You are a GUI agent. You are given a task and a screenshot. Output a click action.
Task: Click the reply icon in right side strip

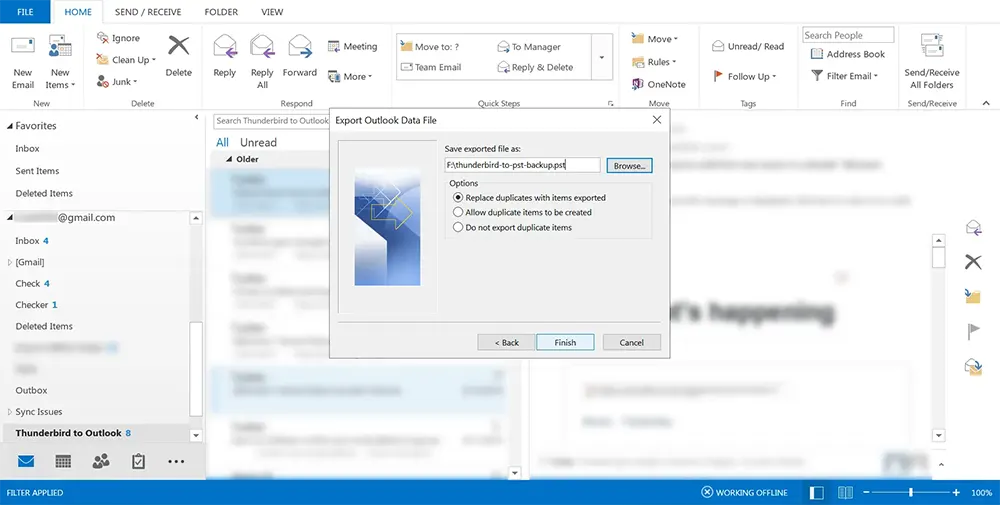pos(973,228)
